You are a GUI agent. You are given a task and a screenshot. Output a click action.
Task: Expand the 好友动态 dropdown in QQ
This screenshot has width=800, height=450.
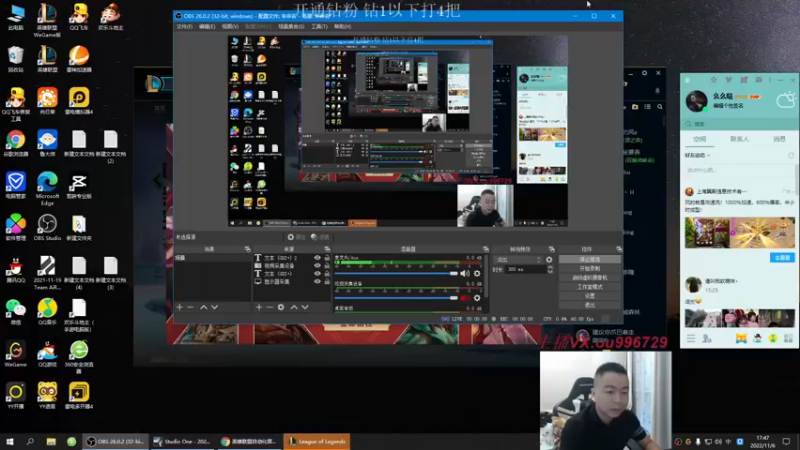709,155
